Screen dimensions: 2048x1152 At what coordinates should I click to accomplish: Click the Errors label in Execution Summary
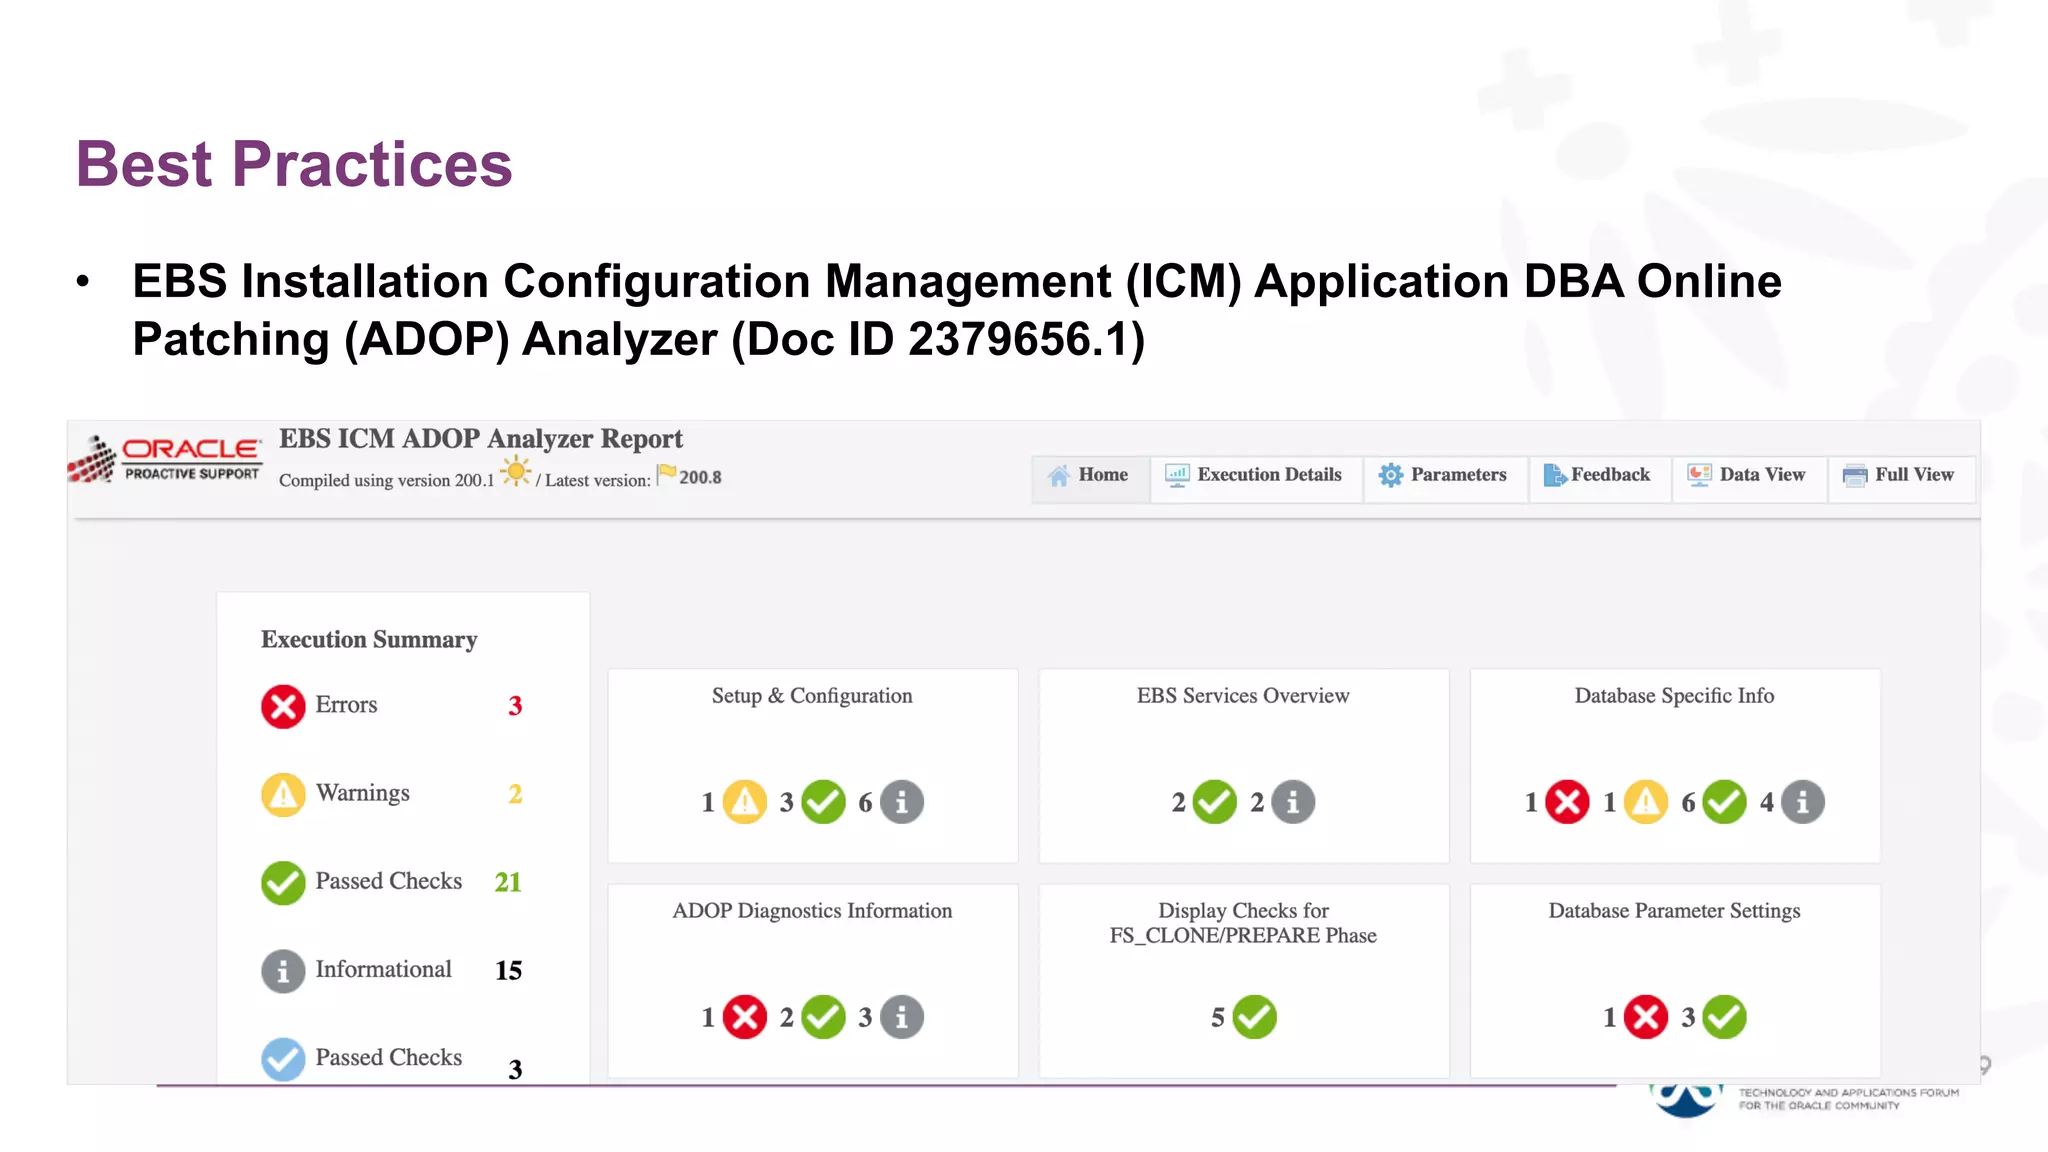[346, 705]
